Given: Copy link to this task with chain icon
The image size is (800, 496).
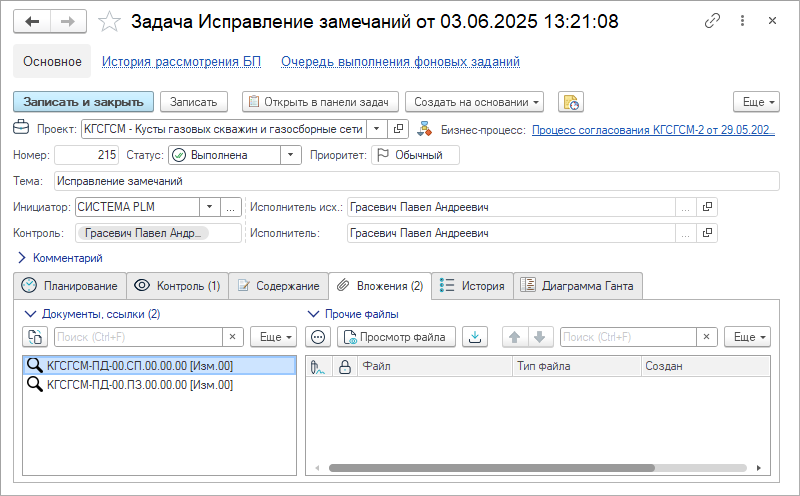Looking at the screenshot, I should [x=713, y=21].
